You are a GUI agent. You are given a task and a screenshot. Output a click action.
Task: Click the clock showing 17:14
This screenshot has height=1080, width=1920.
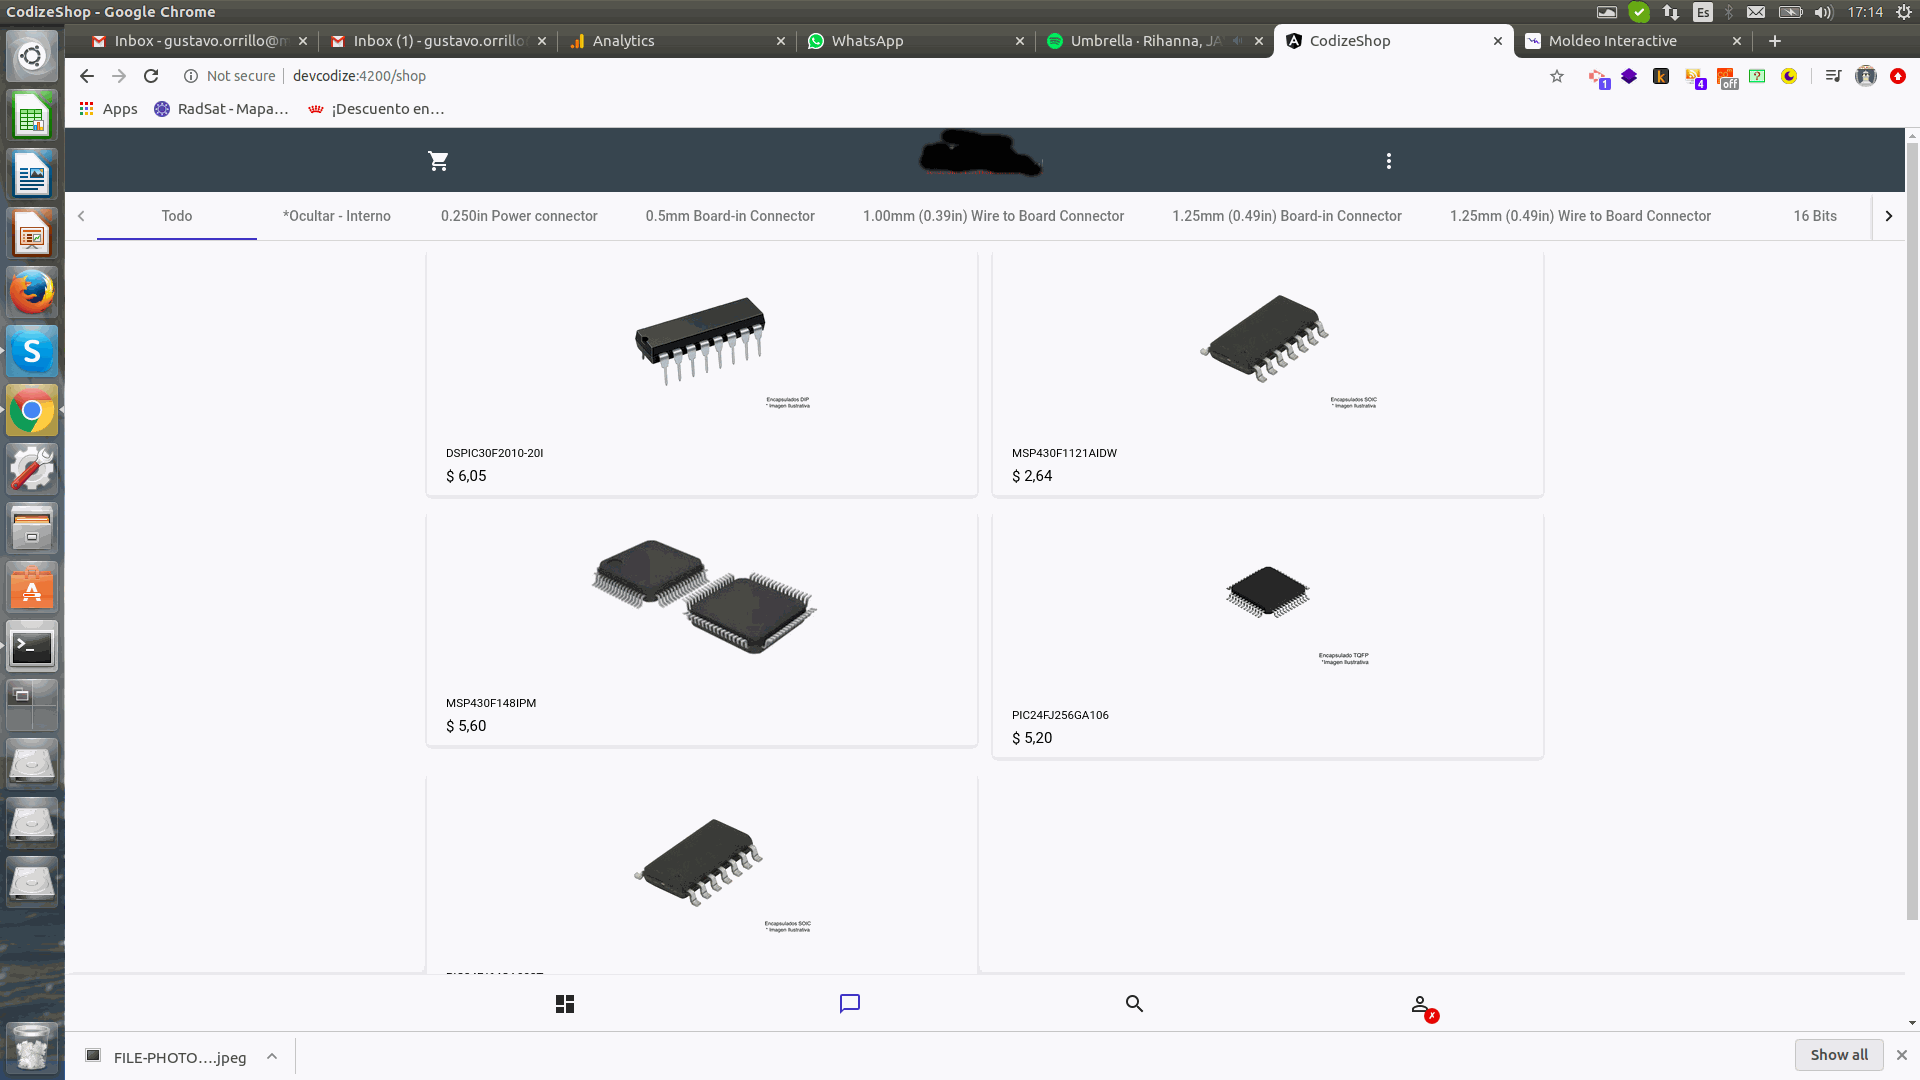tap(1865, 12)
